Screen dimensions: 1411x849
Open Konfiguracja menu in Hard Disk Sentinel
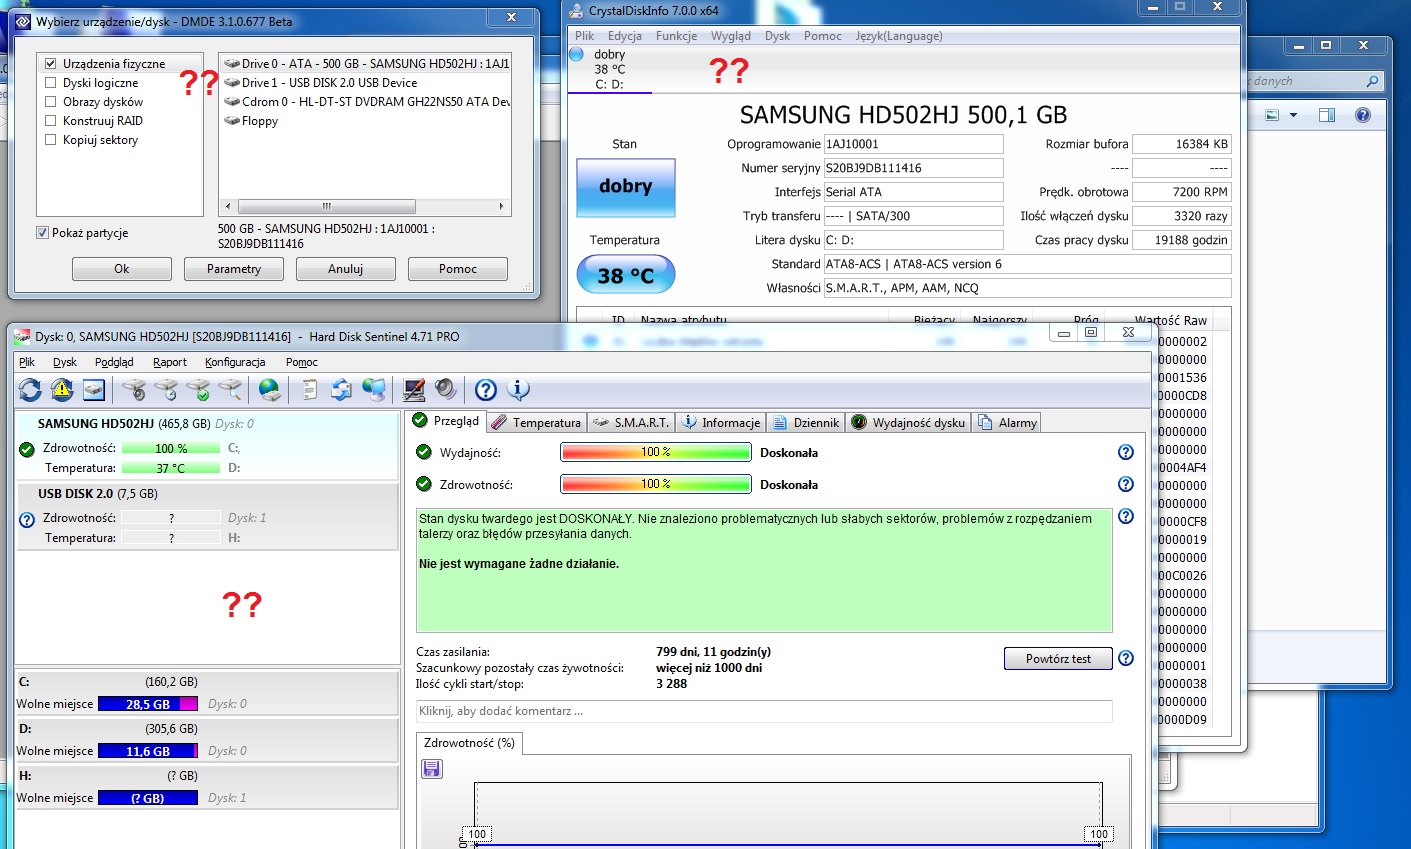tap(235, 362)
